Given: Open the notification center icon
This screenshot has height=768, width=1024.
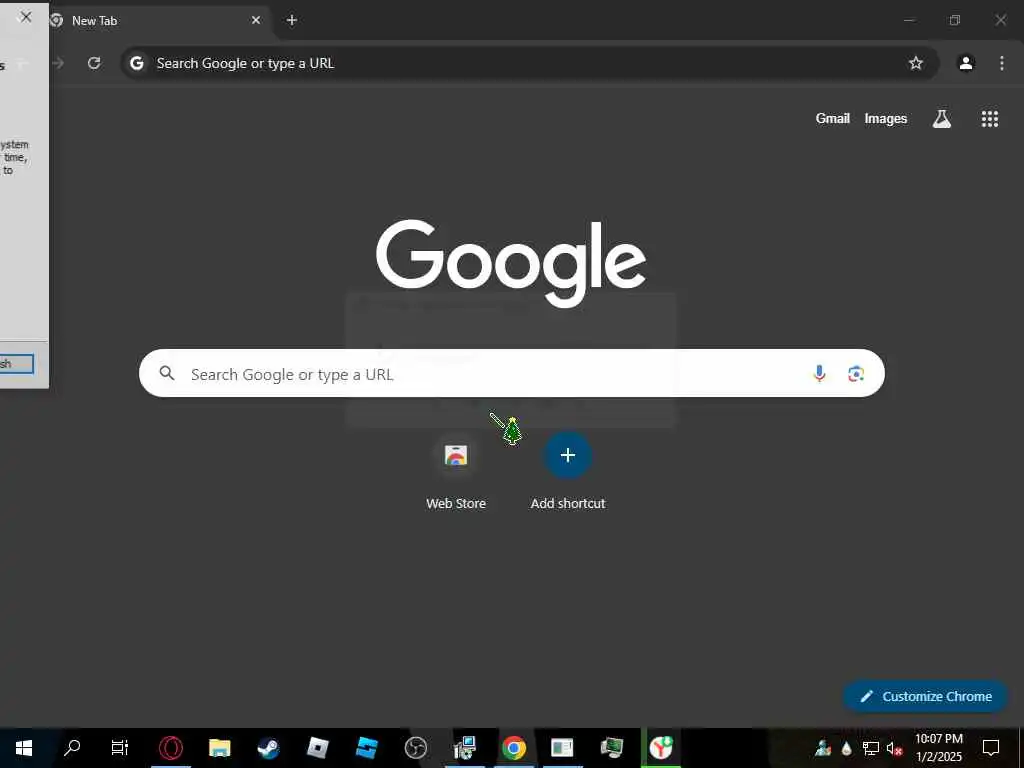Looking at the screenshot, I should tap(991, 748).
